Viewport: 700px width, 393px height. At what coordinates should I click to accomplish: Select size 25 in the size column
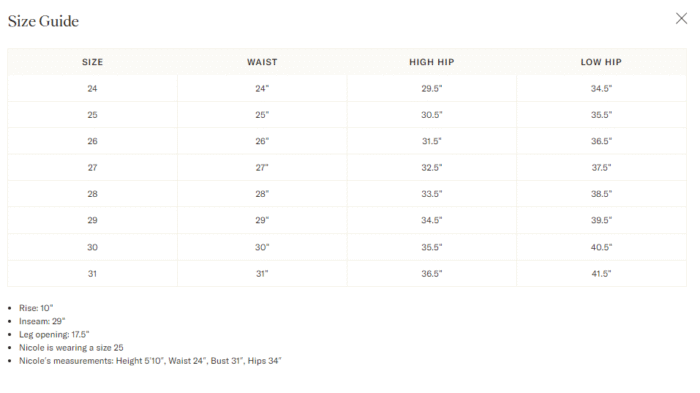pyautogui.click(x=92, y=115)
